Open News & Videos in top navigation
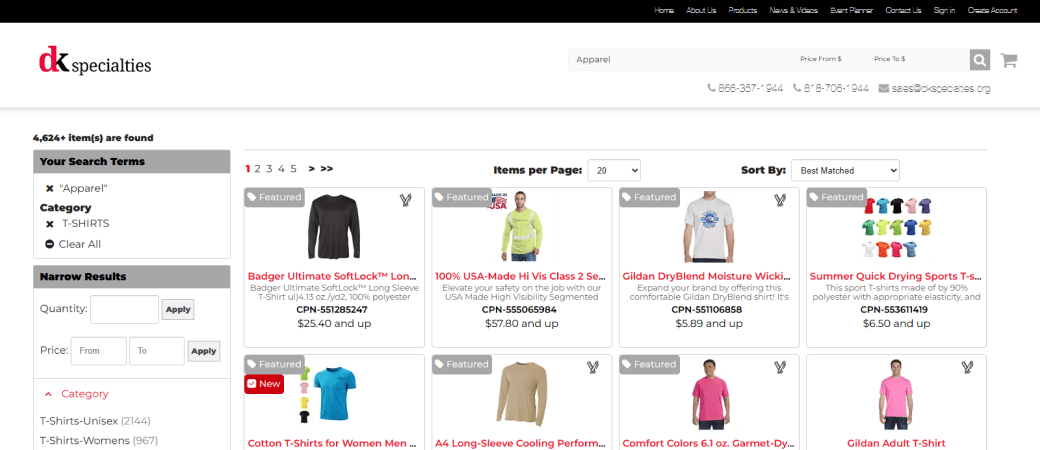 coord(794,11)
